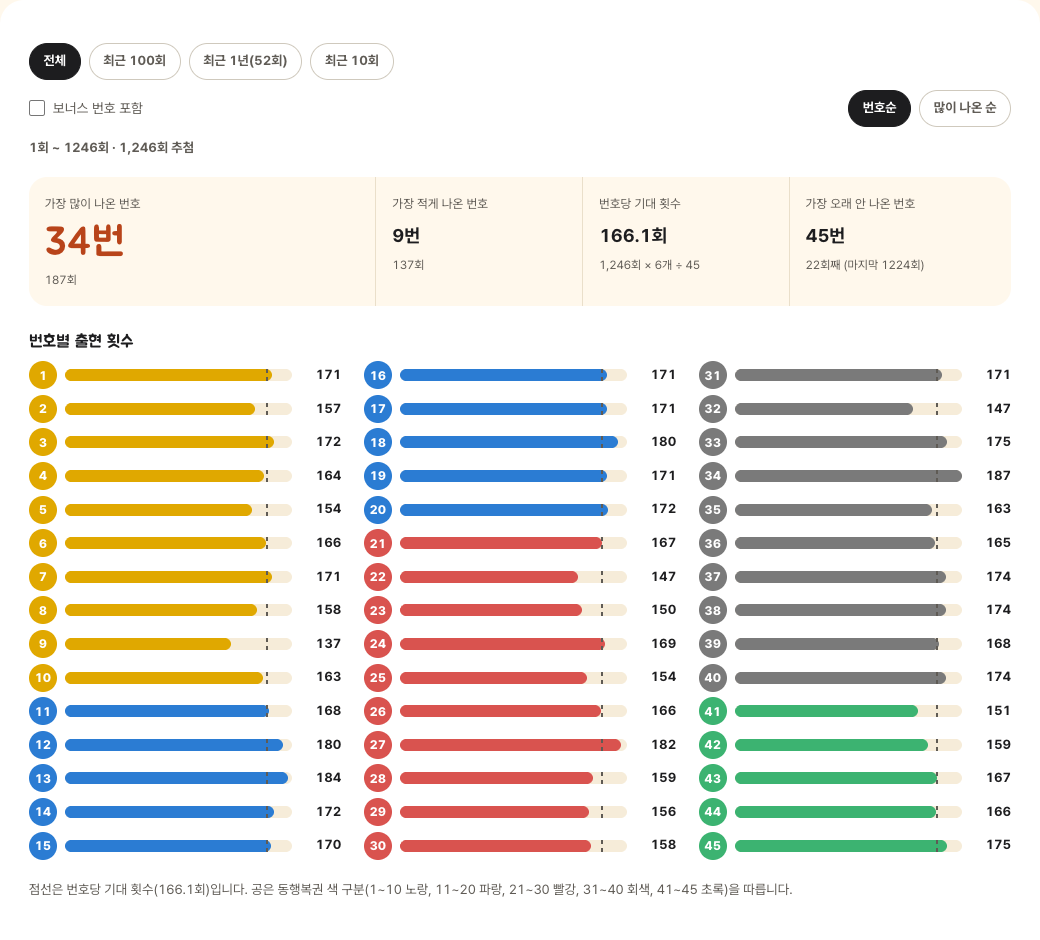Viewport: 1040px width, 940px height.
Task: Click the frequency bar for number 42
Action: (848, 745)
